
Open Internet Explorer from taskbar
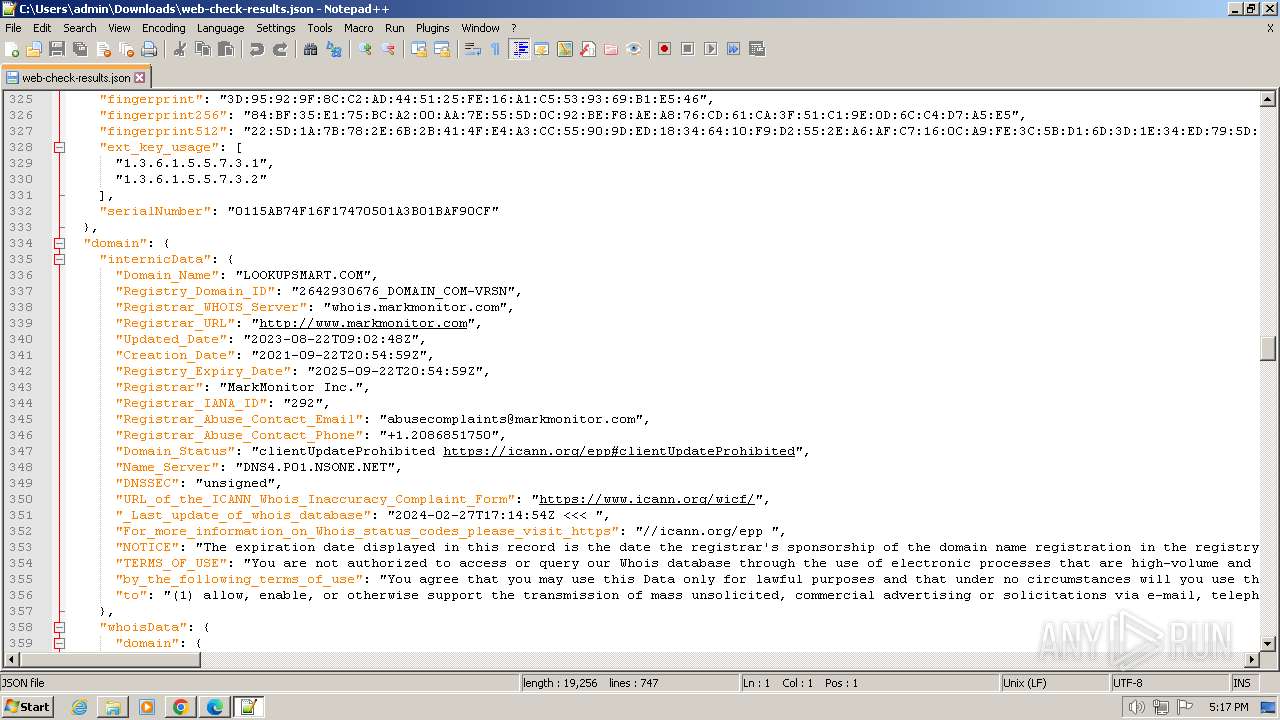[x=79, y=707]
